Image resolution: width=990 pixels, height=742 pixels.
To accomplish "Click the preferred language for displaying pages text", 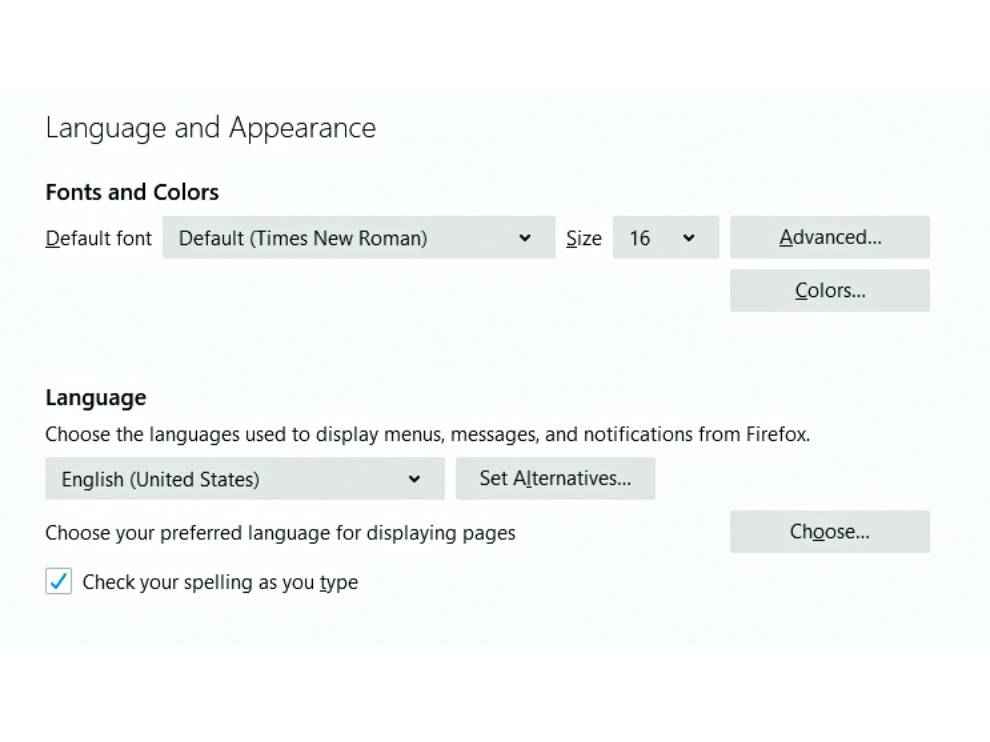I will click(x=280, y=534).
